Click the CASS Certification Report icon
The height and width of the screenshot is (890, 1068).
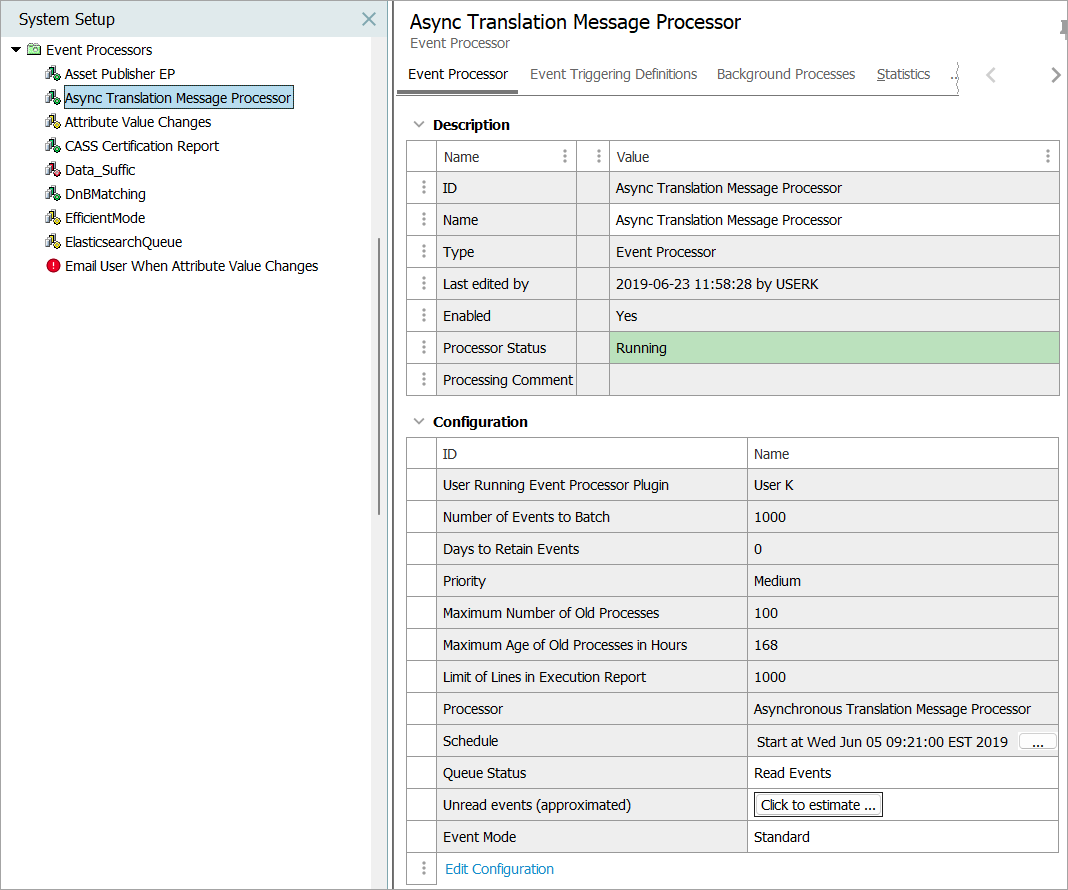[x=53, y=146]
